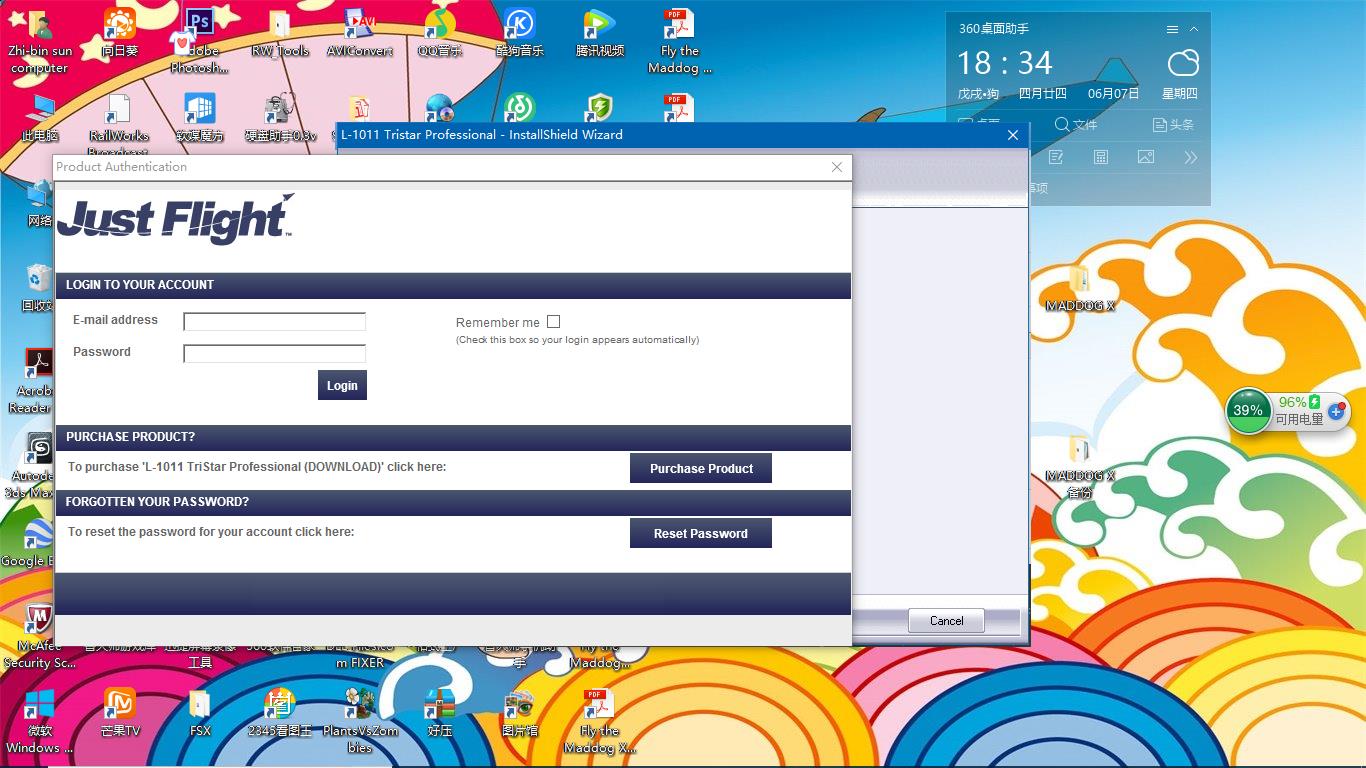Collapse the 360桌面助手 panel
This screenshot has width=1366, height=768.
(1194, 29)
